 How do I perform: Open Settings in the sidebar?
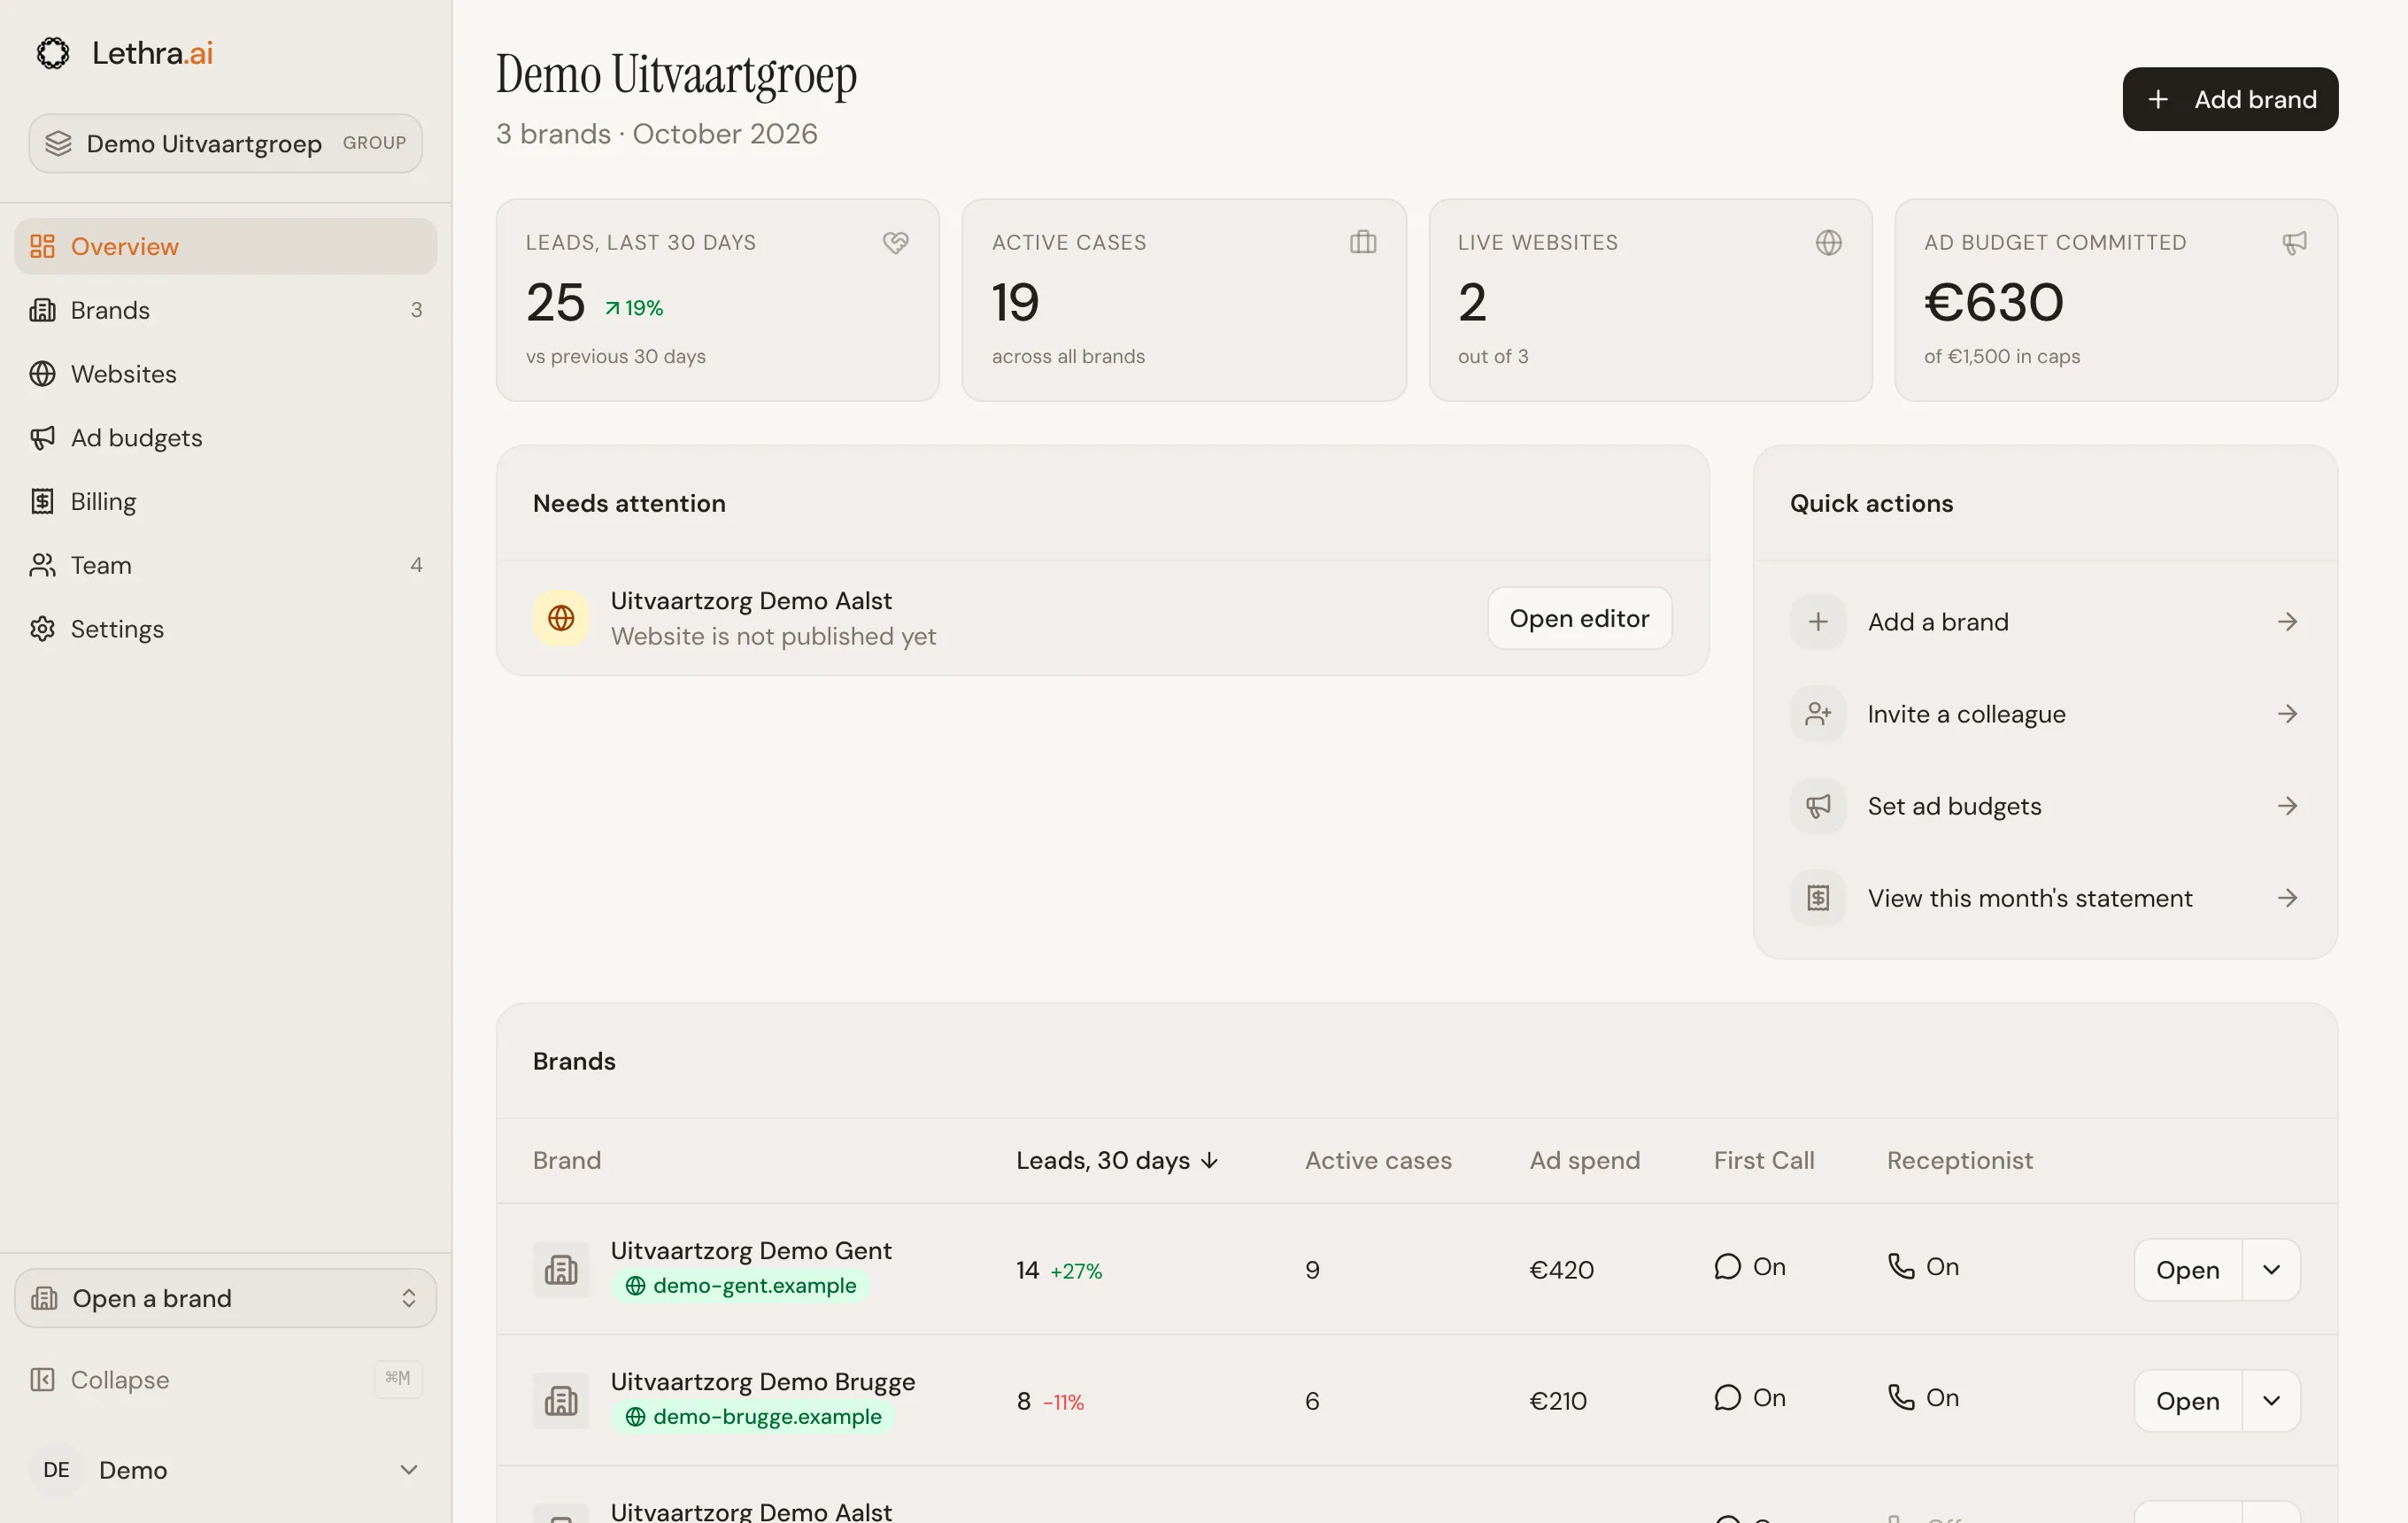[x=226, y=629]
